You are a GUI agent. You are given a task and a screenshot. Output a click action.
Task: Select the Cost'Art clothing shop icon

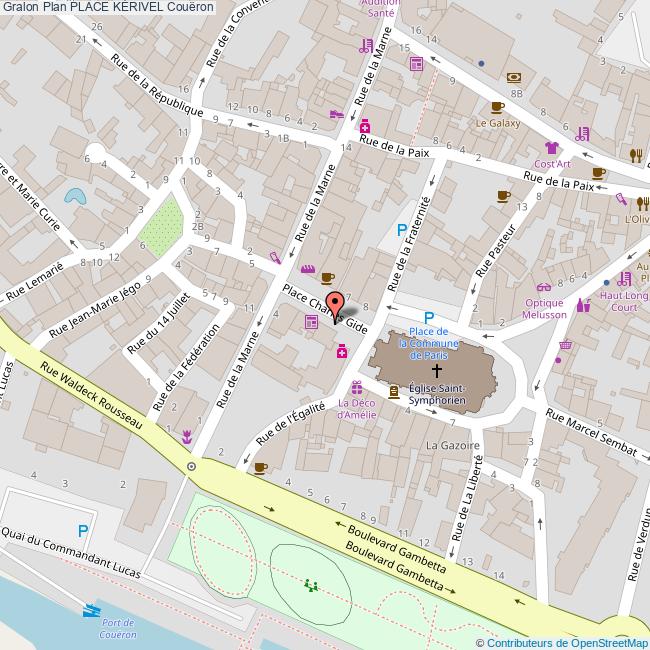tap(551, 147)
